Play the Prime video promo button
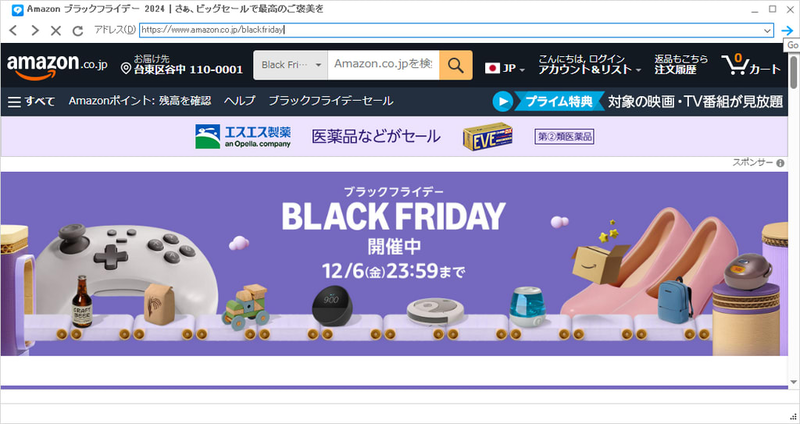800x424 pixels. 503,101
